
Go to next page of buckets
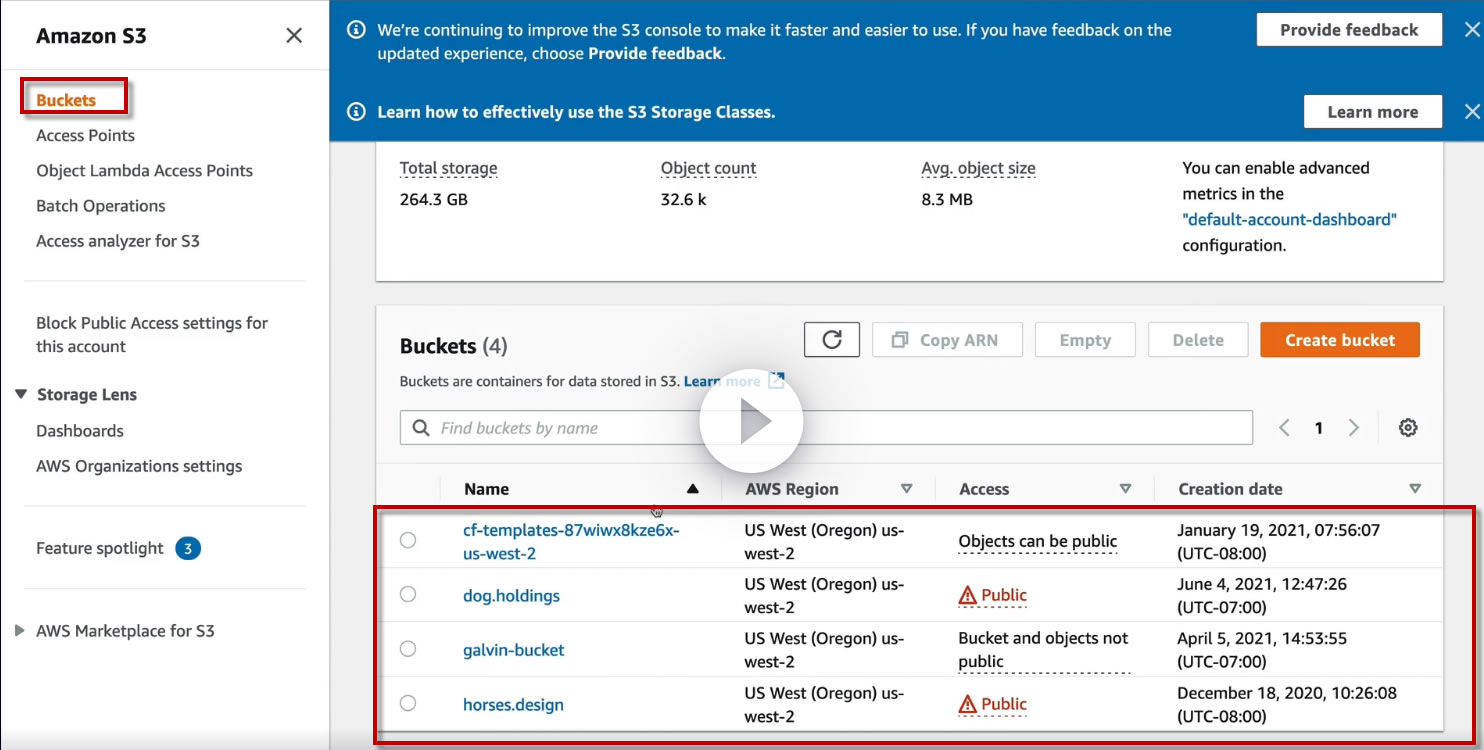click(1353, 428)
